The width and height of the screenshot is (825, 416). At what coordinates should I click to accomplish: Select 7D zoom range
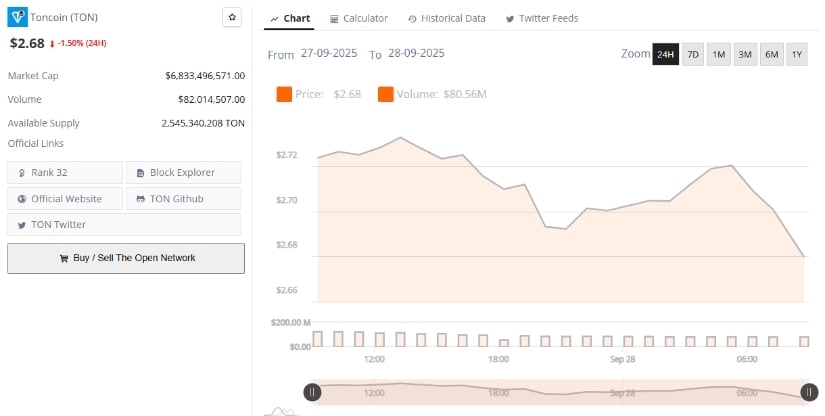[692, 54]
